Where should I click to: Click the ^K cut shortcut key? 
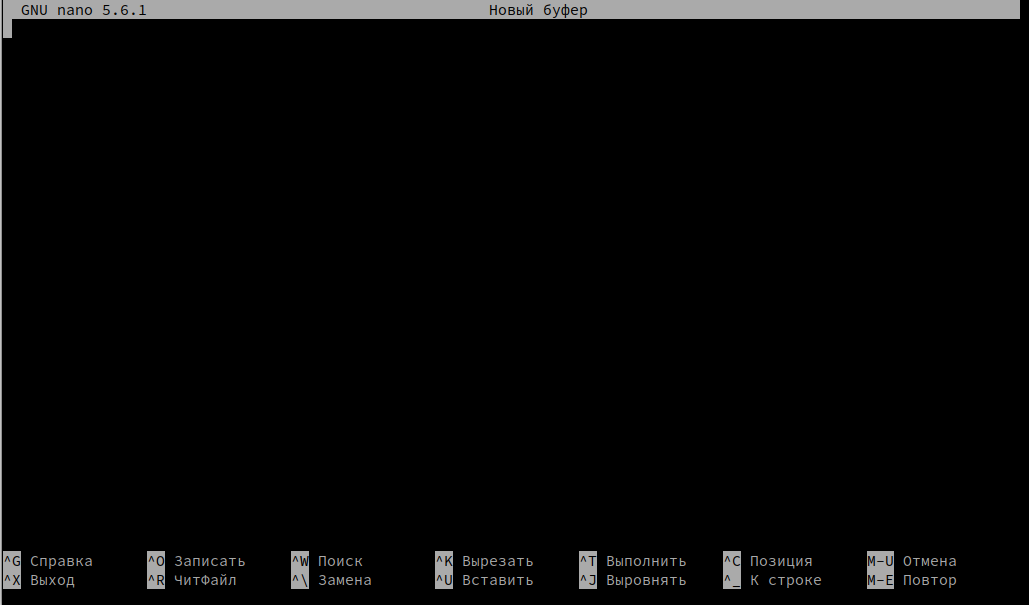[444, 561]
